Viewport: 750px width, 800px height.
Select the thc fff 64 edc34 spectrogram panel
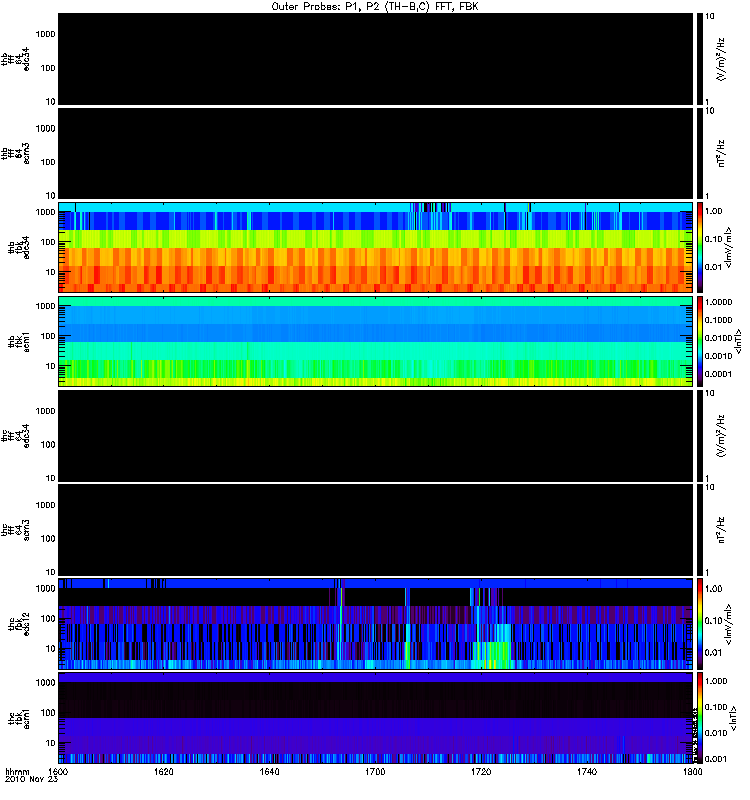(x=375, y=436)
